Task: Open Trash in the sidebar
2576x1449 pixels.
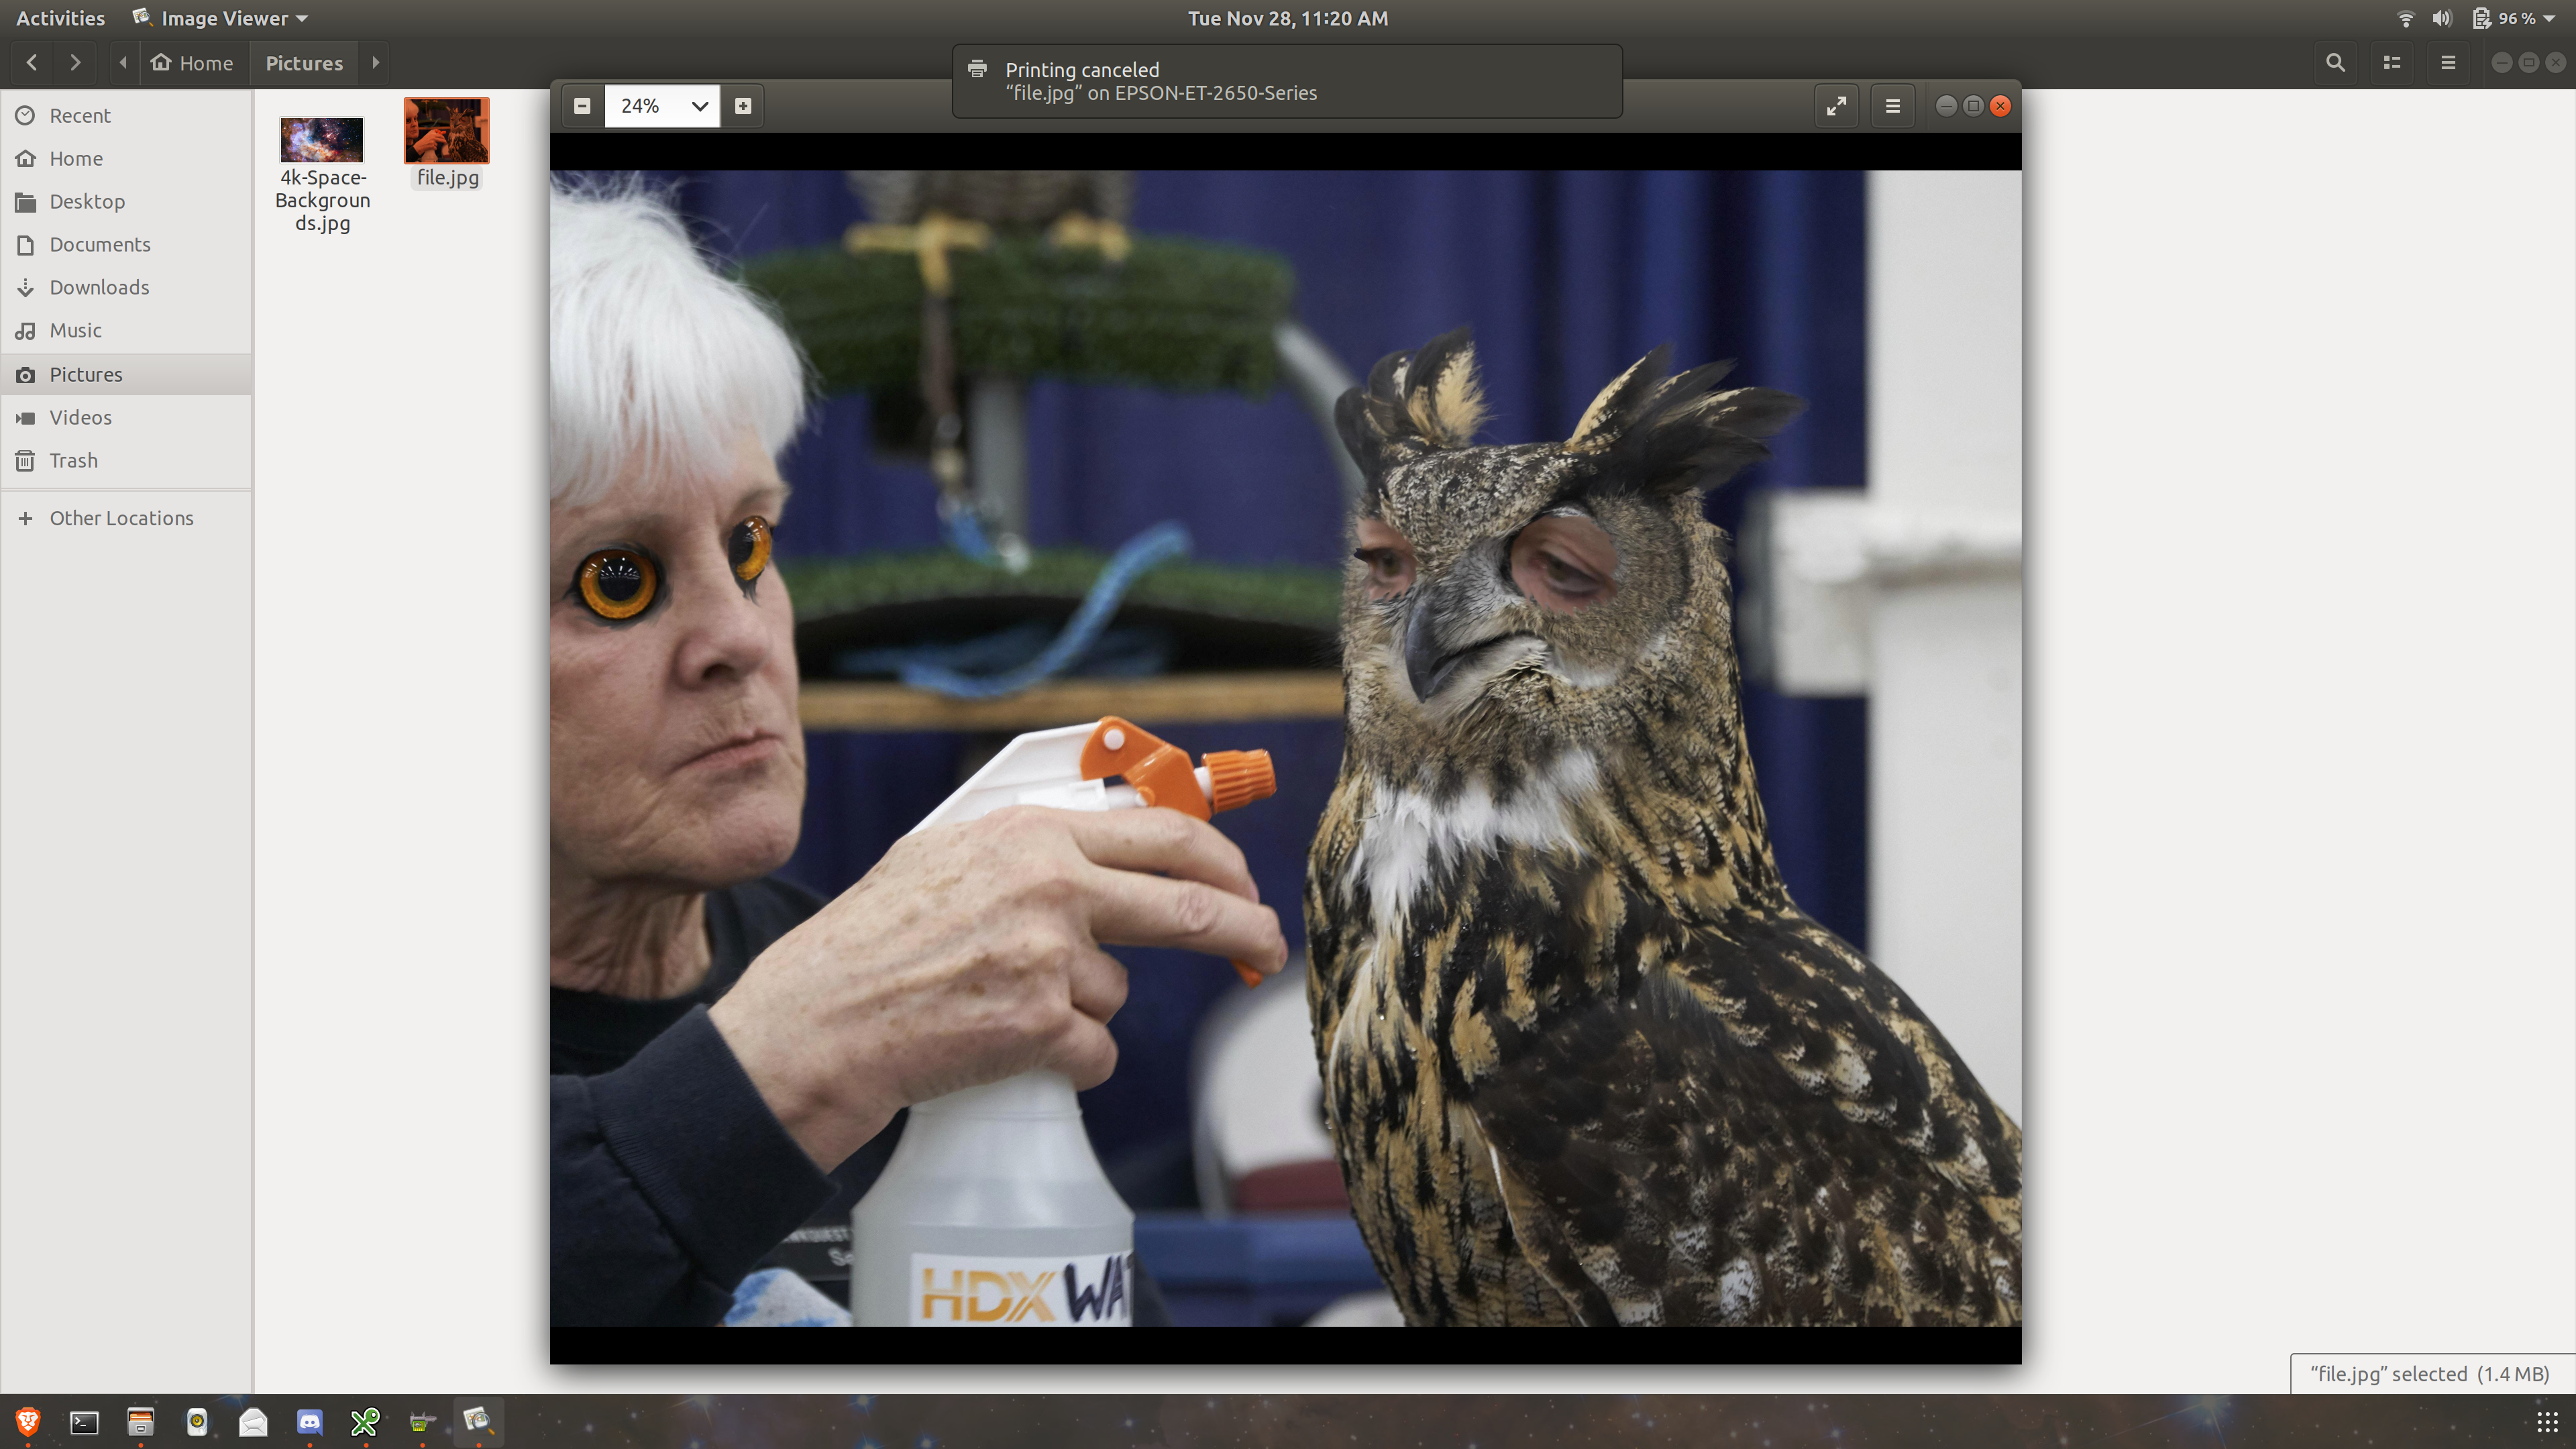Action: coord(126,461)
